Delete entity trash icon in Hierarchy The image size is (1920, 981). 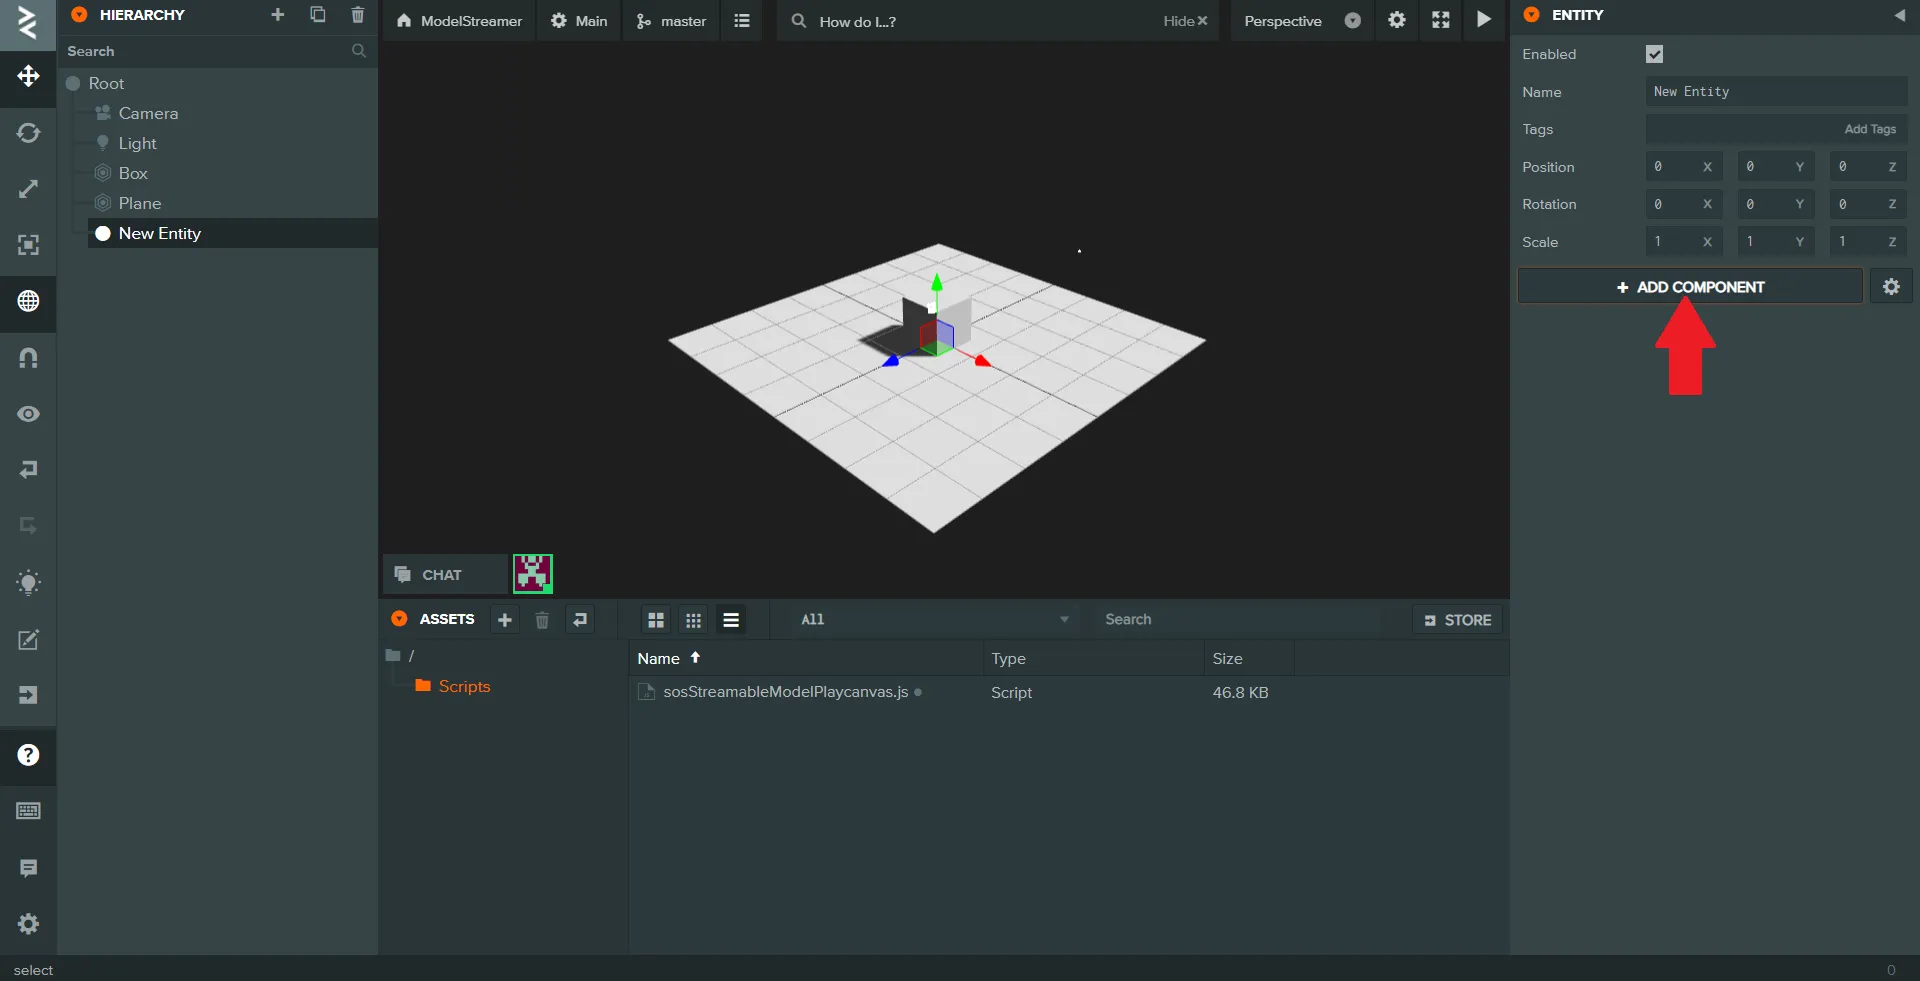[x=358, y=15]
